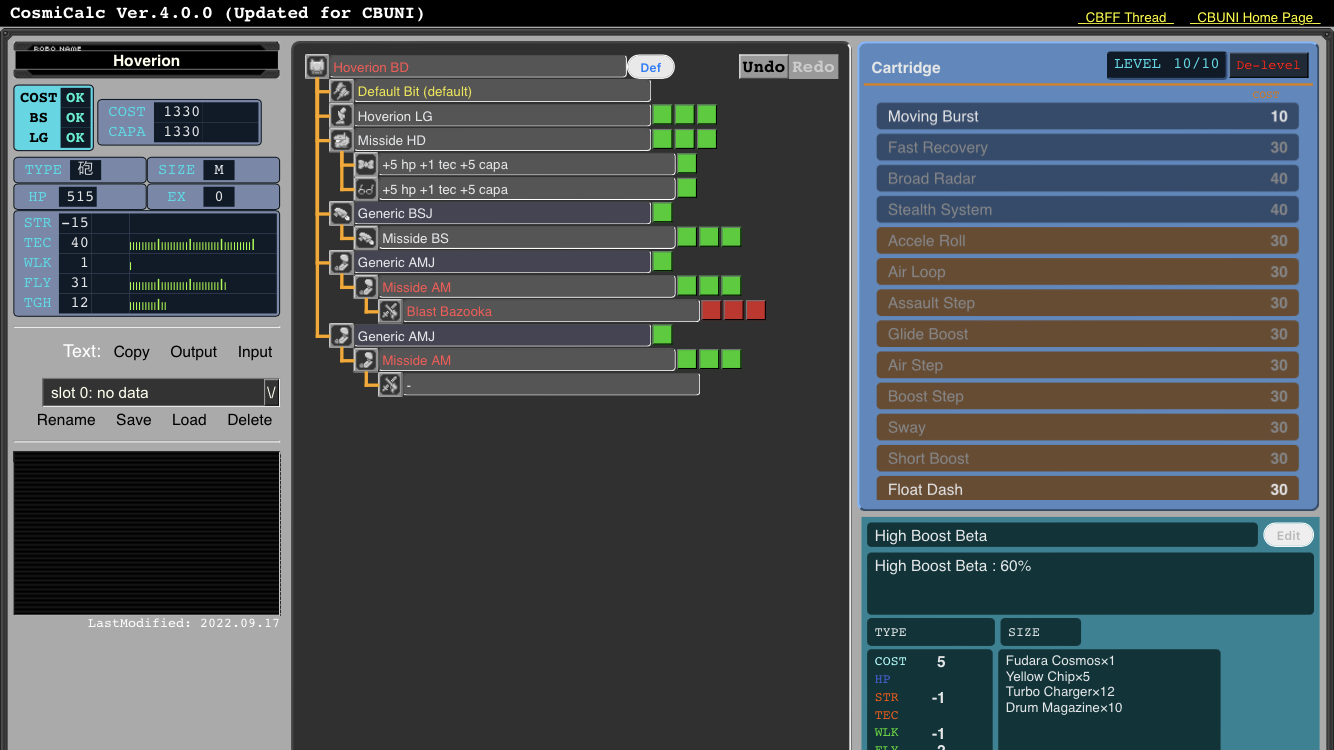Click the Copy text option

pyautogui.click(x=131, y=352)
